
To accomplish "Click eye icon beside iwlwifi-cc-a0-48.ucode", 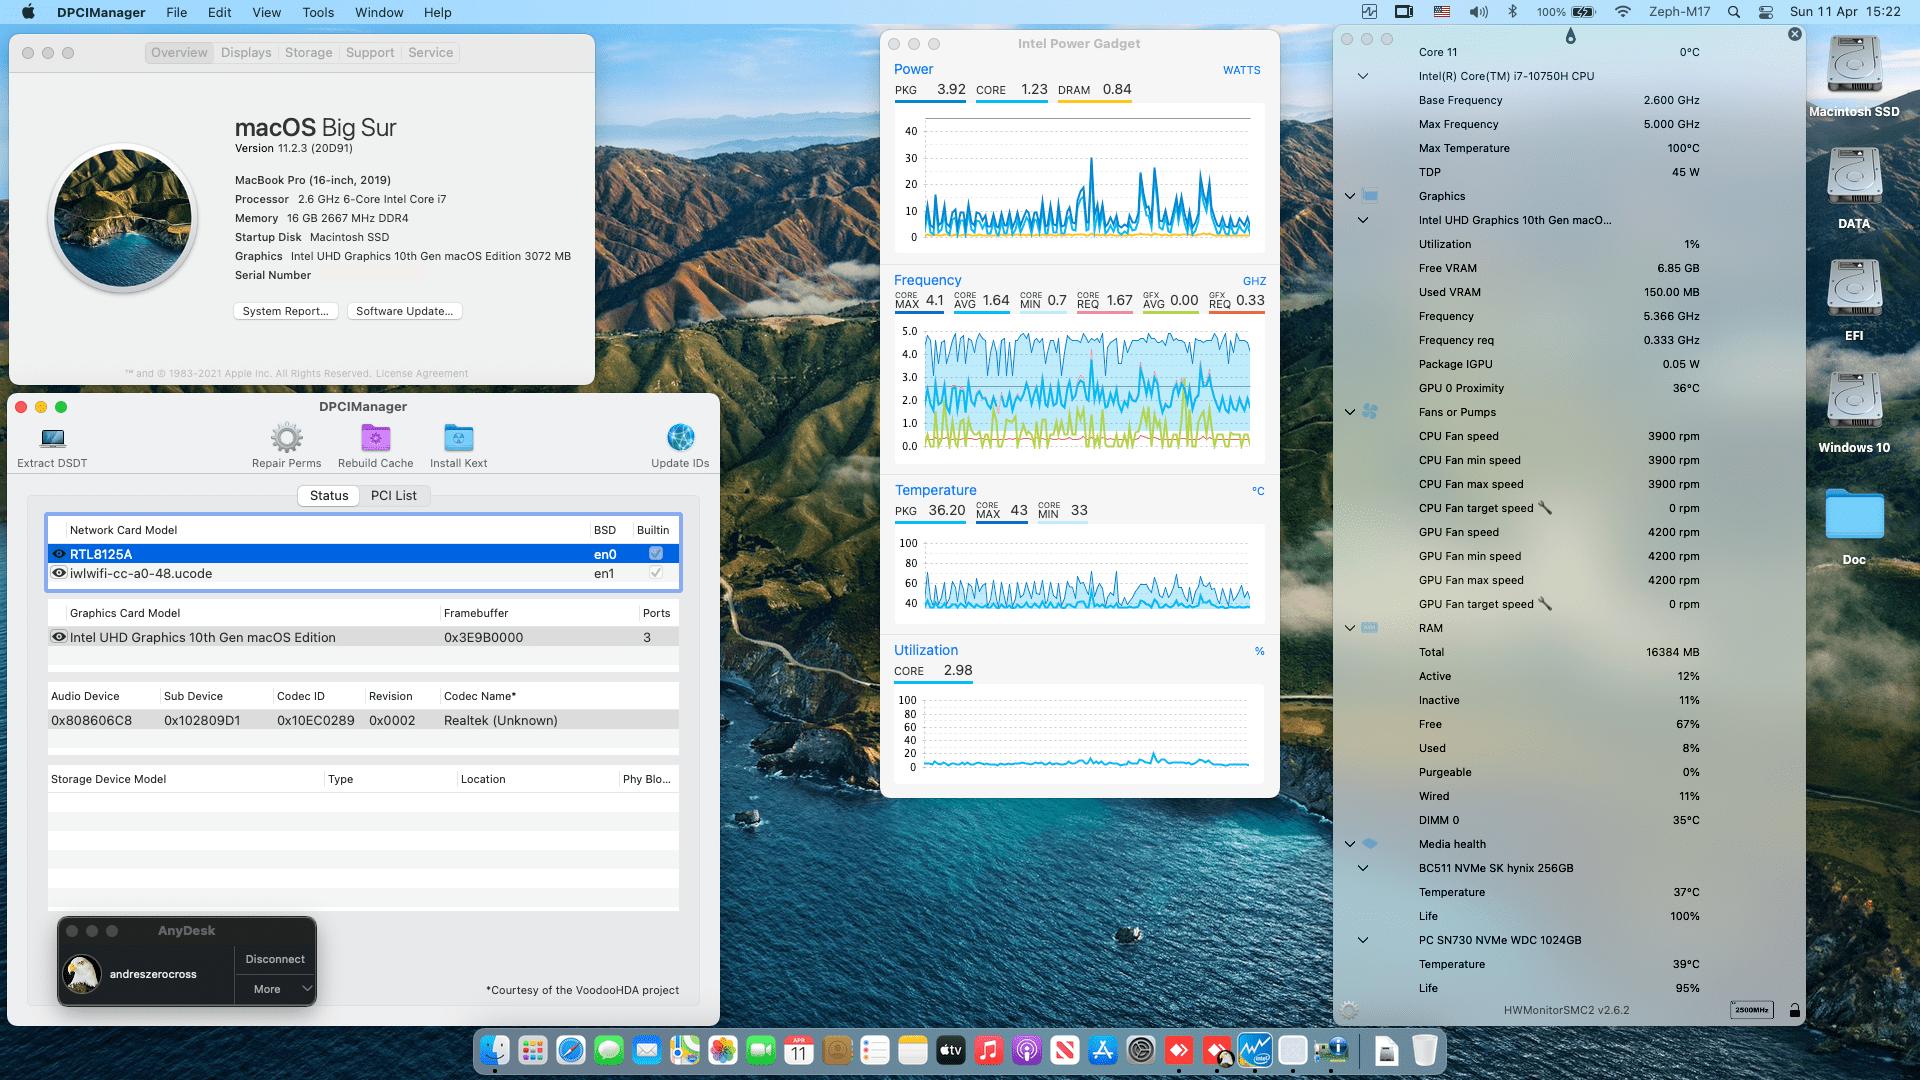I will (59, 573).
